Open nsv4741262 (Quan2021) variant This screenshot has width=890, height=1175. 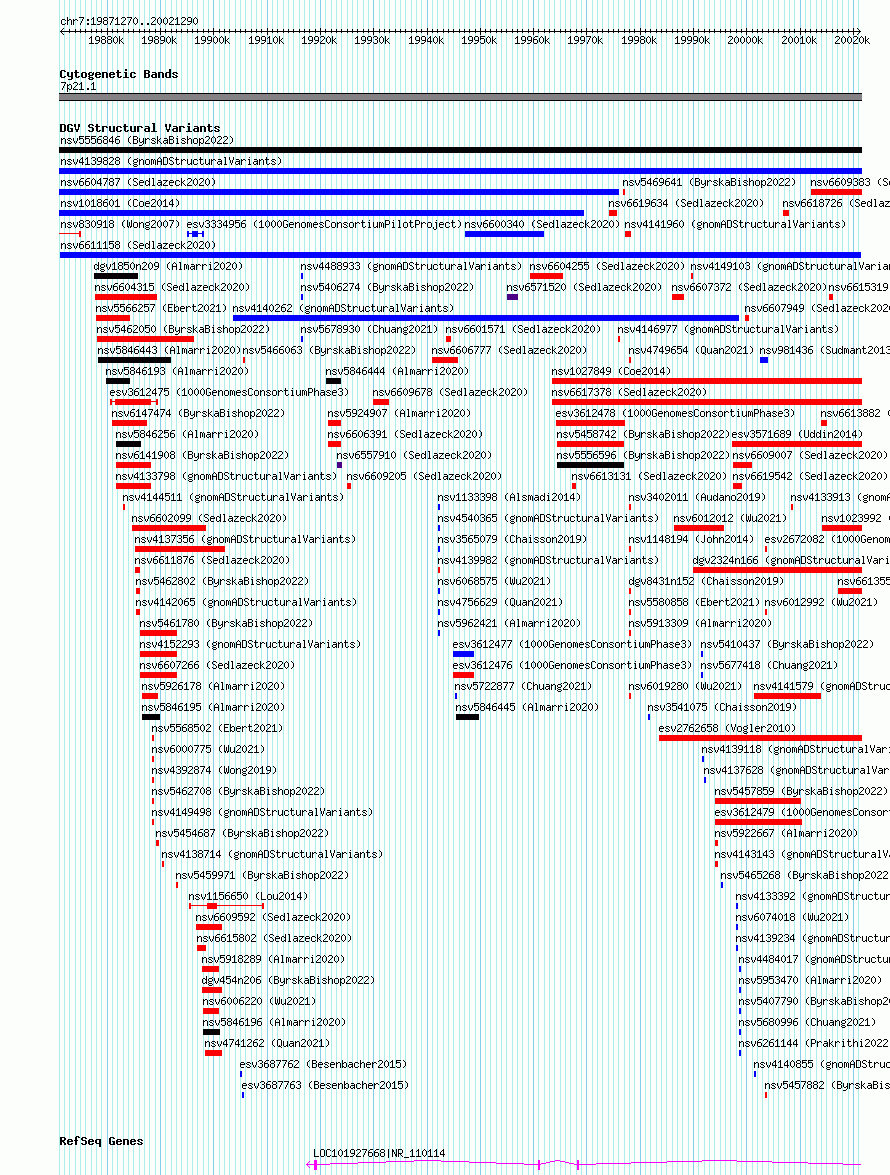pyautogui.click(x=267, y=1042)
